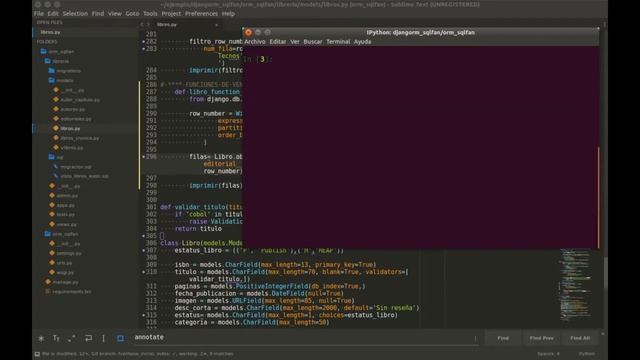640x360 pixels.
Task: Toggle in selection search option
Action: click(x=104, y=338)
